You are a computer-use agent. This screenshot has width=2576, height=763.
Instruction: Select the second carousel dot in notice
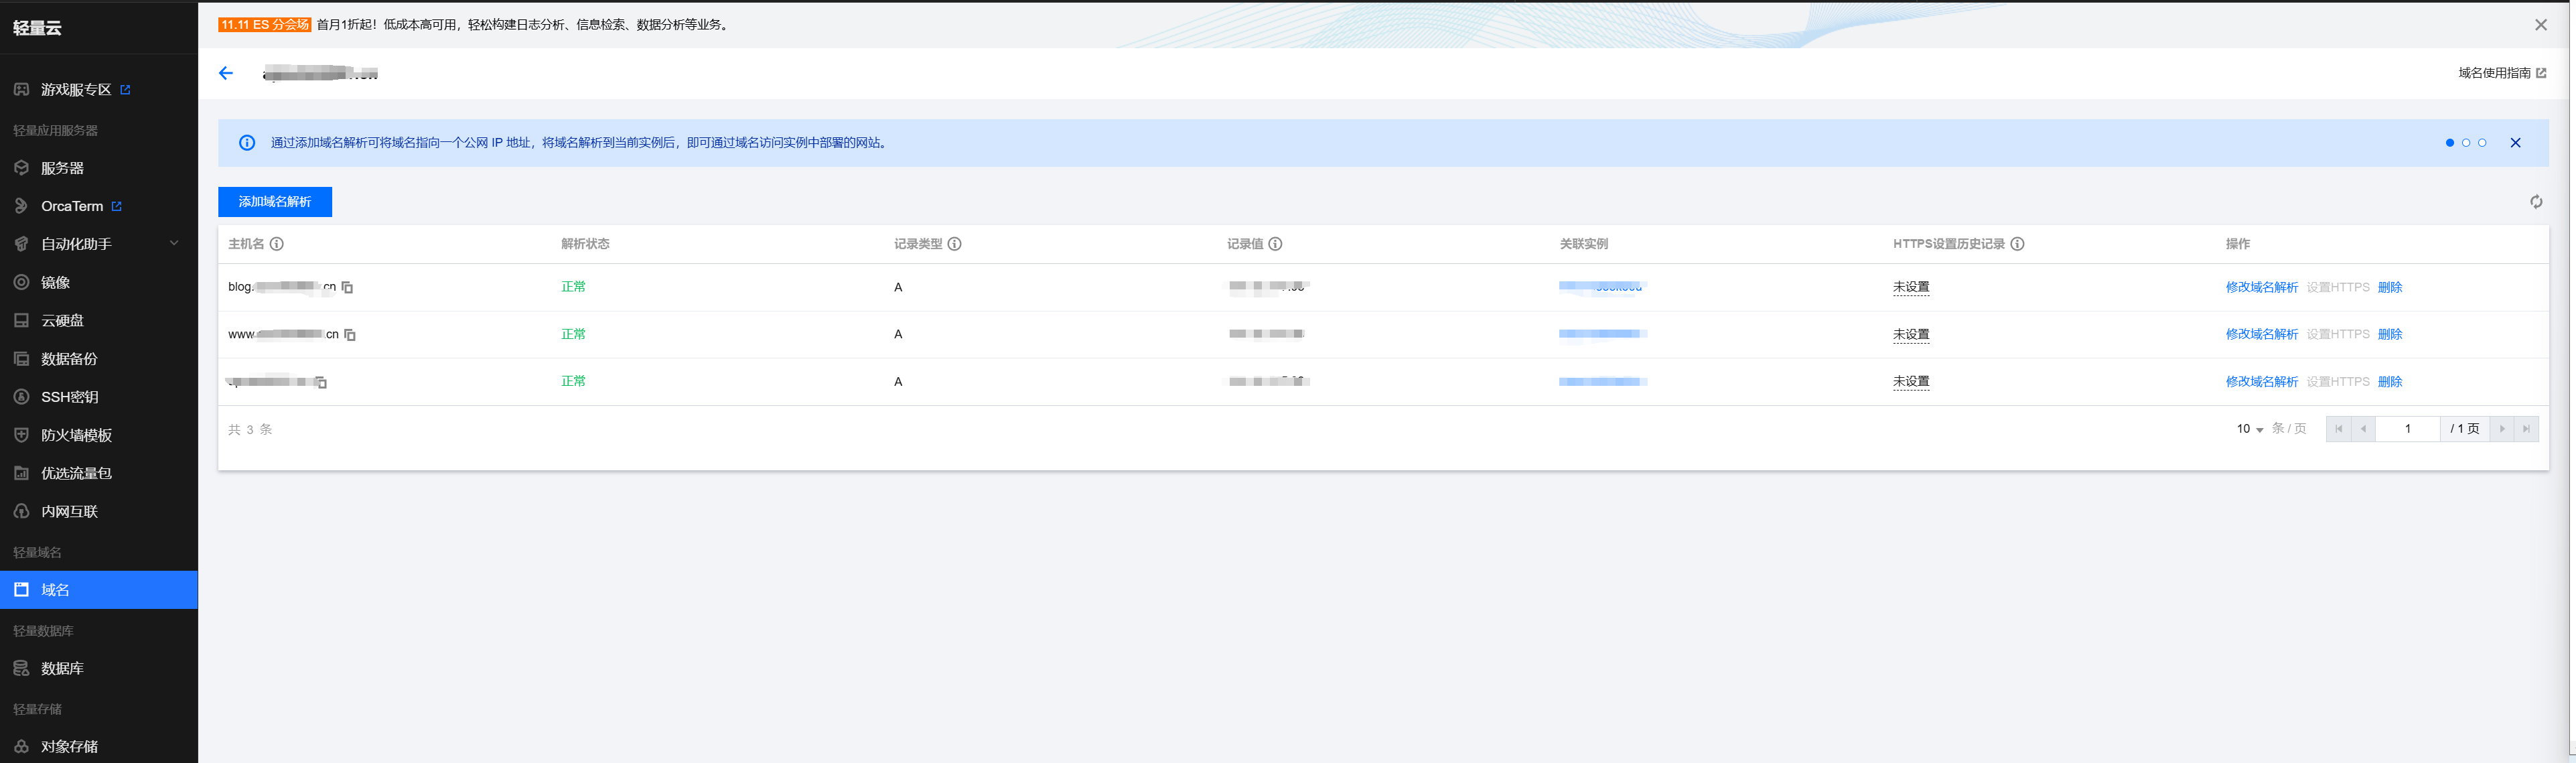point(2466,143)
